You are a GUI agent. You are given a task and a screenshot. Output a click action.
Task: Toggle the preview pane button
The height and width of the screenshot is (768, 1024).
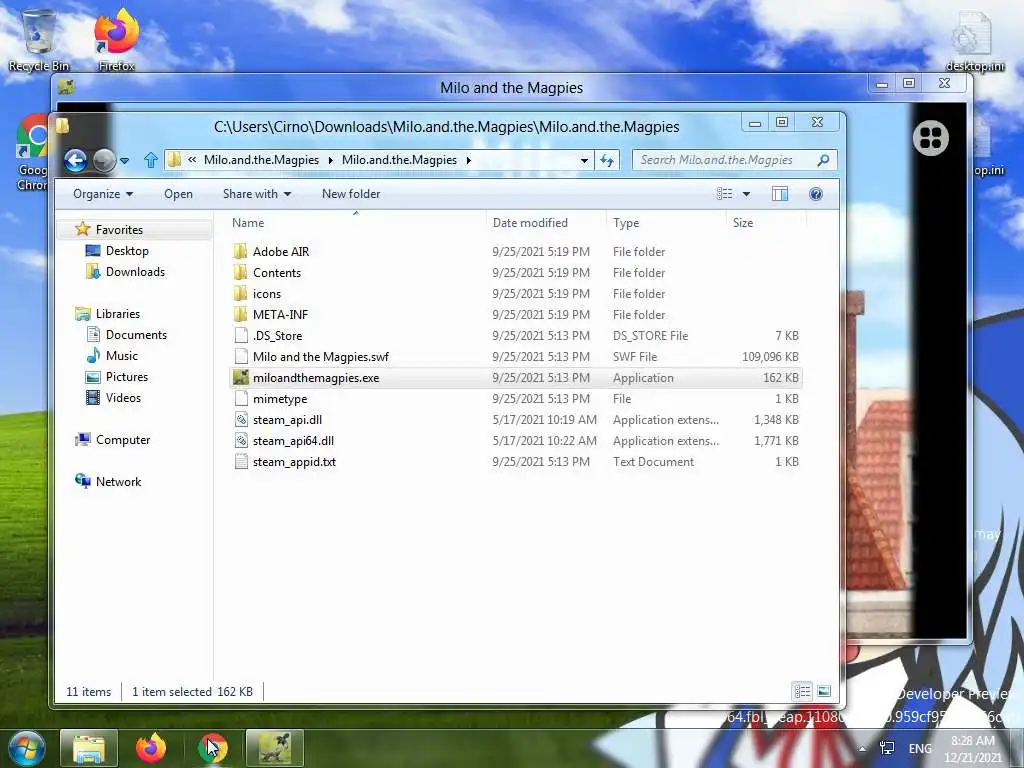tap(780, 194)
